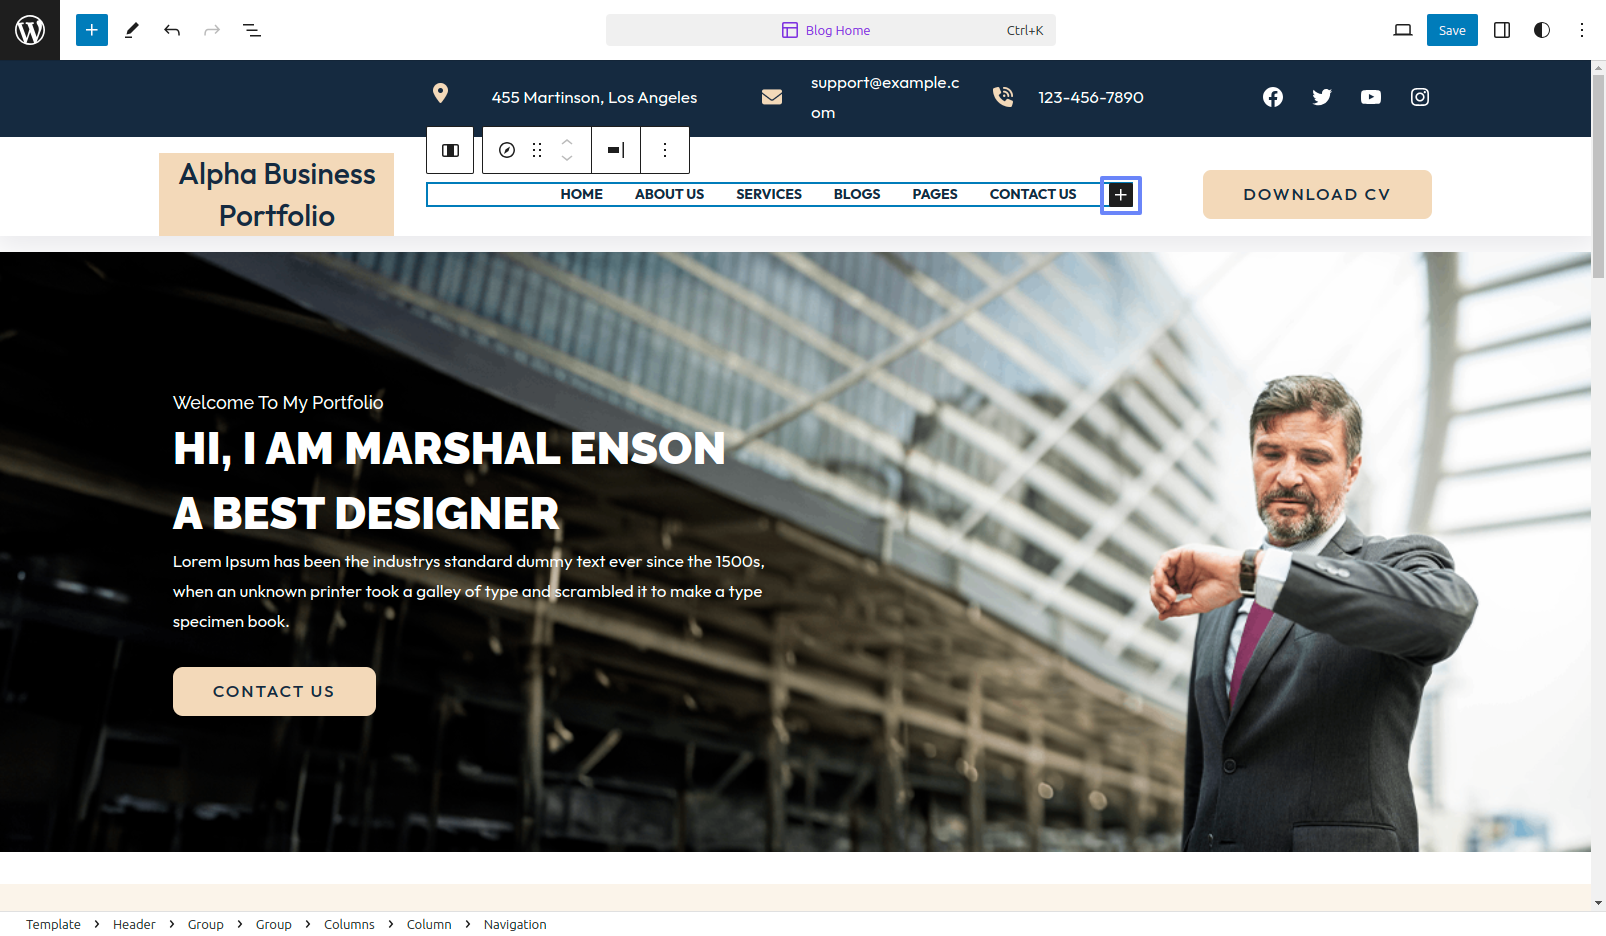Select the address text 455 Martinson, Los Angeles
This screenshot has width=1606, height=936.
594,97
